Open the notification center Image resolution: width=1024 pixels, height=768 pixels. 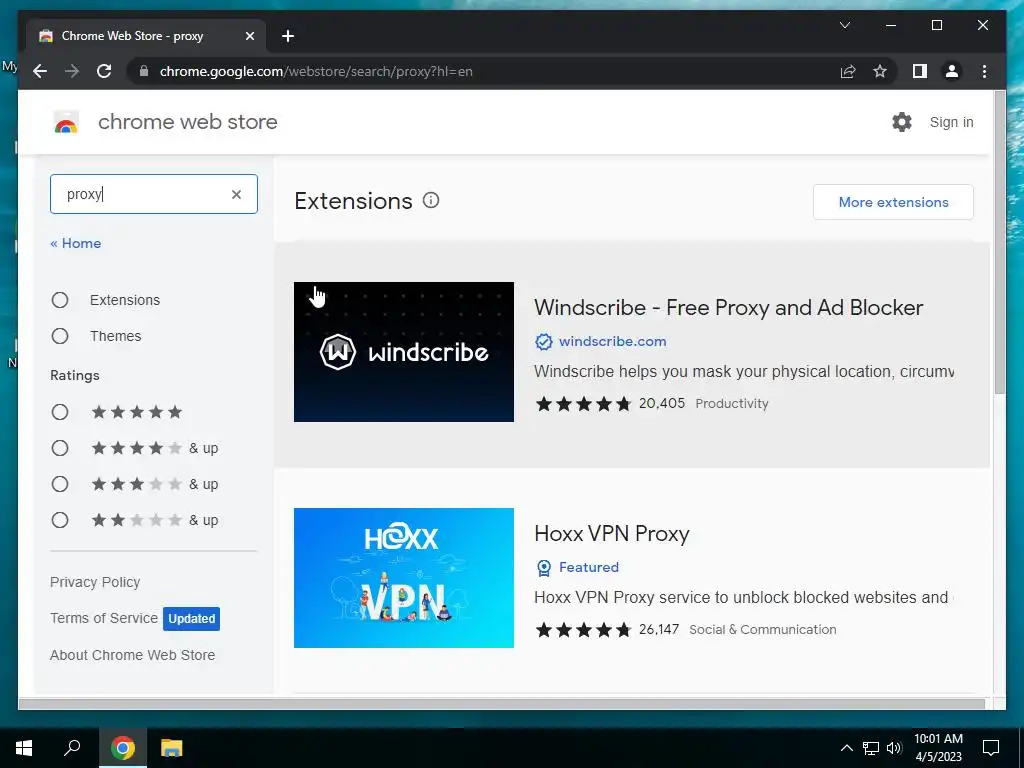click(x=991, y=748)
